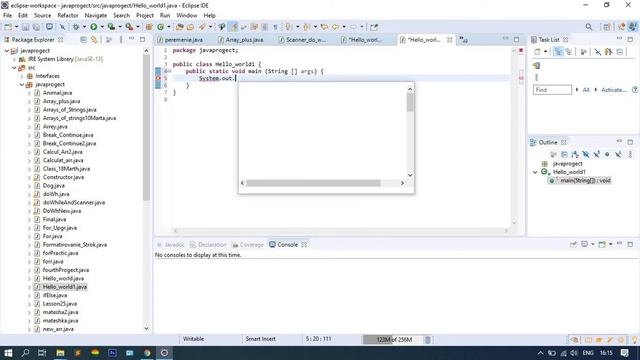The height and width of the screenshot is (360, 640).
Task: Open the File menu
Action: click(x=7, y=15)
